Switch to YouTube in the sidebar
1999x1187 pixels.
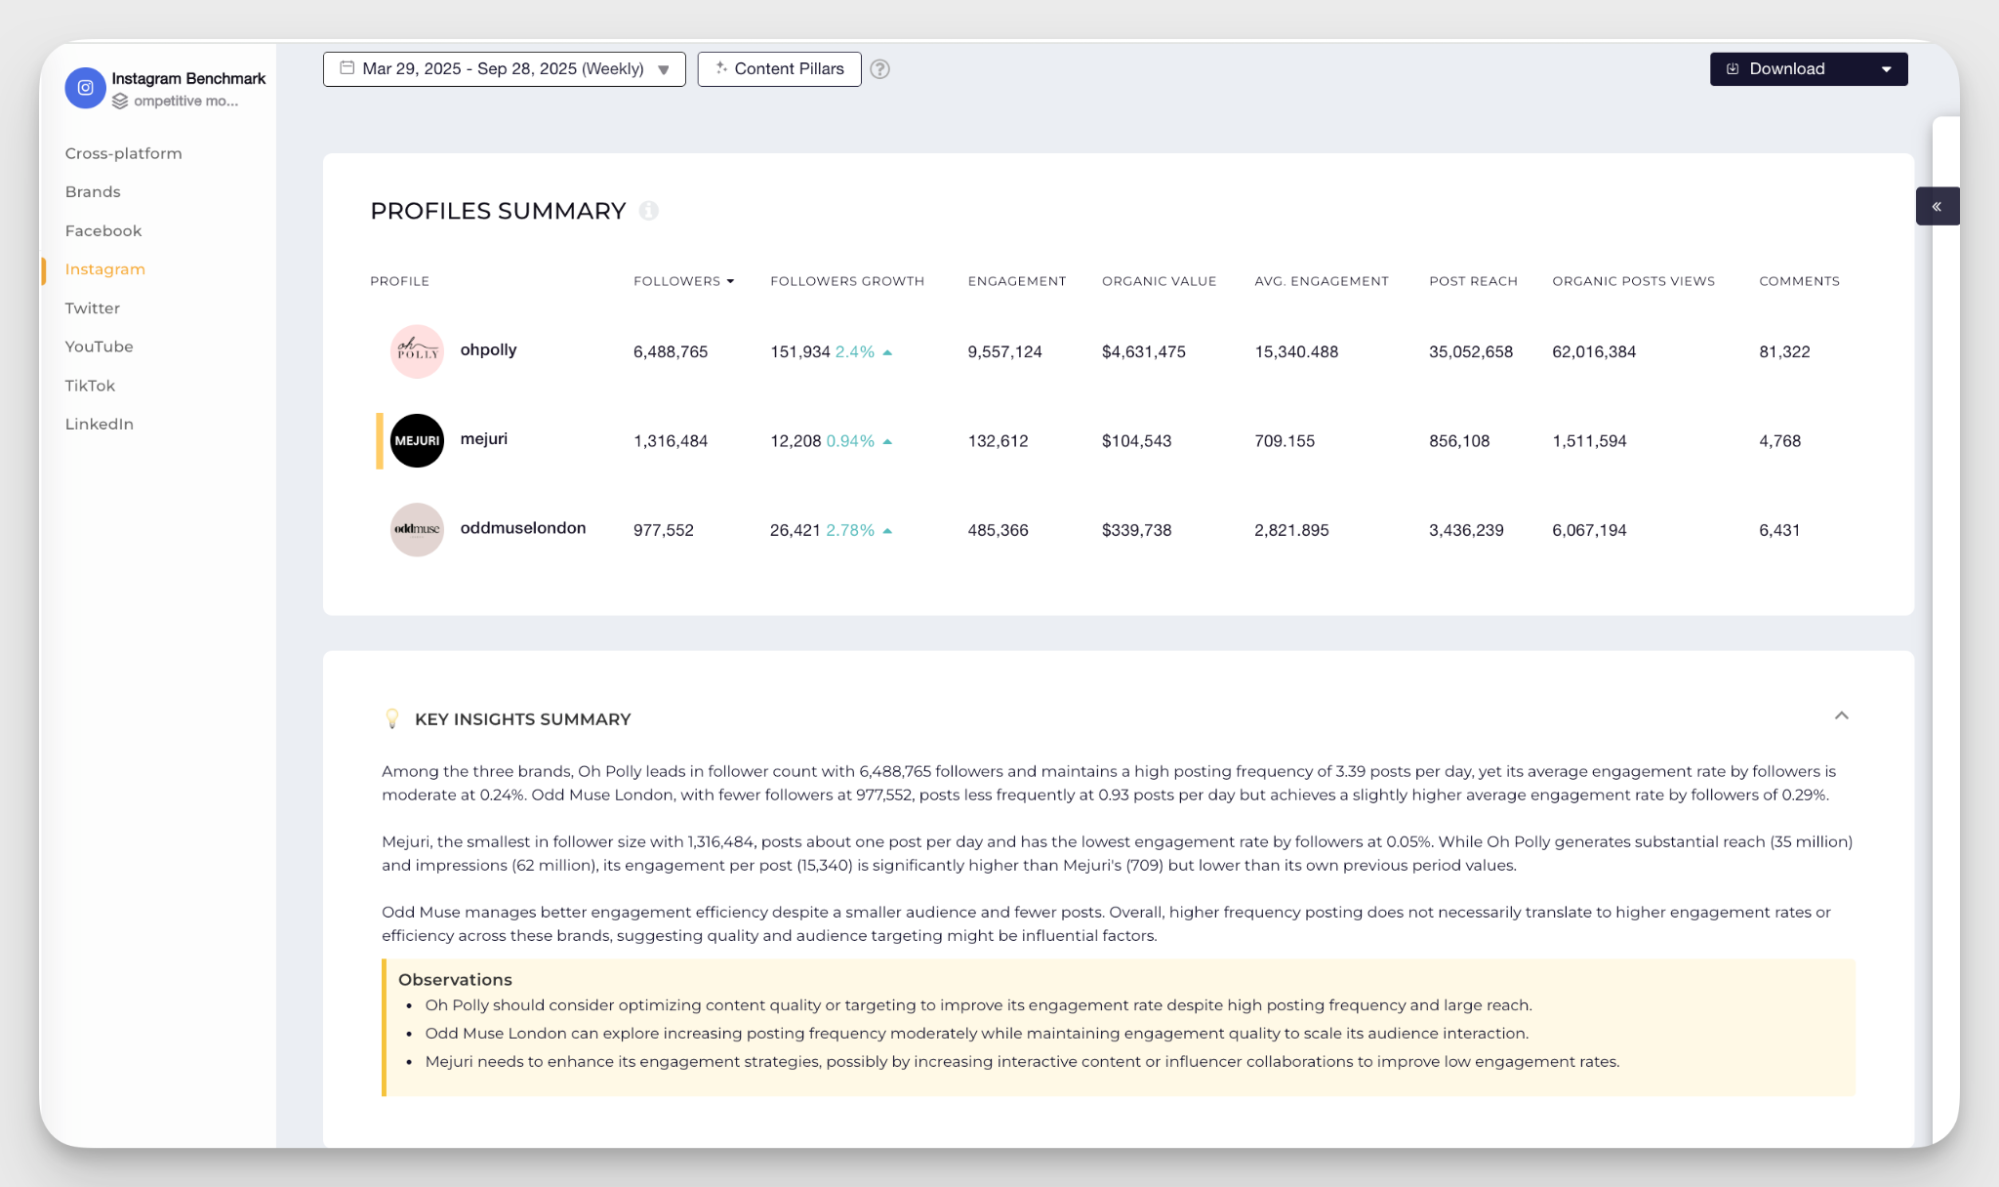[99, 346]
